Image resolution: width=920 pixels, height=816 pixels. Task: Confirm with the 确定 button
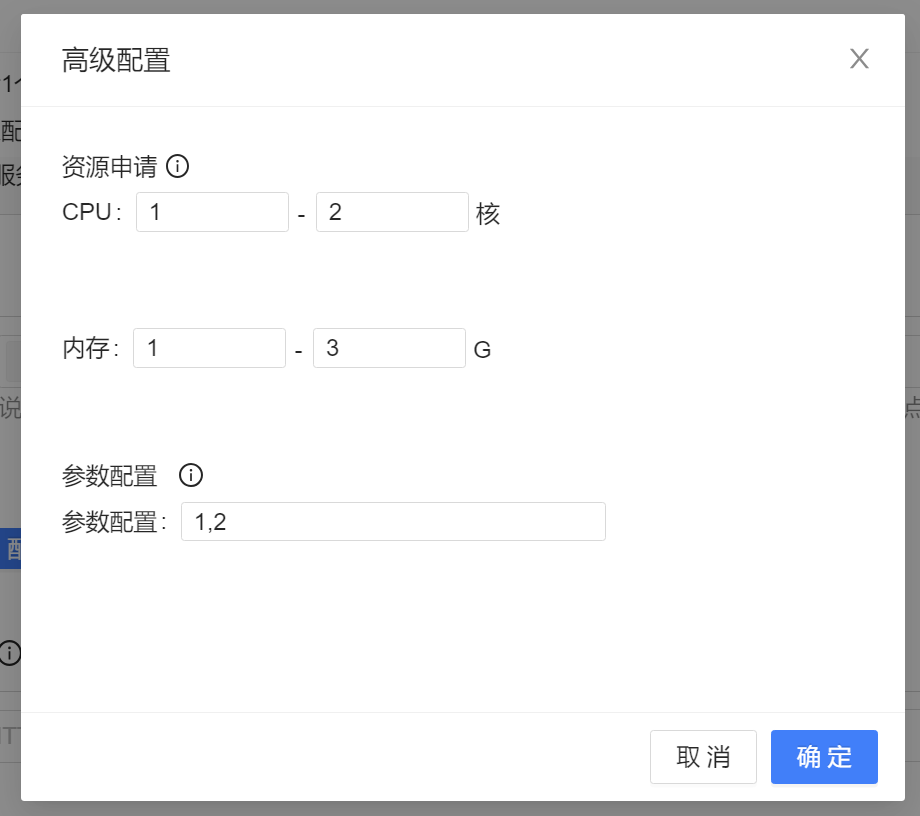point(824,757)
